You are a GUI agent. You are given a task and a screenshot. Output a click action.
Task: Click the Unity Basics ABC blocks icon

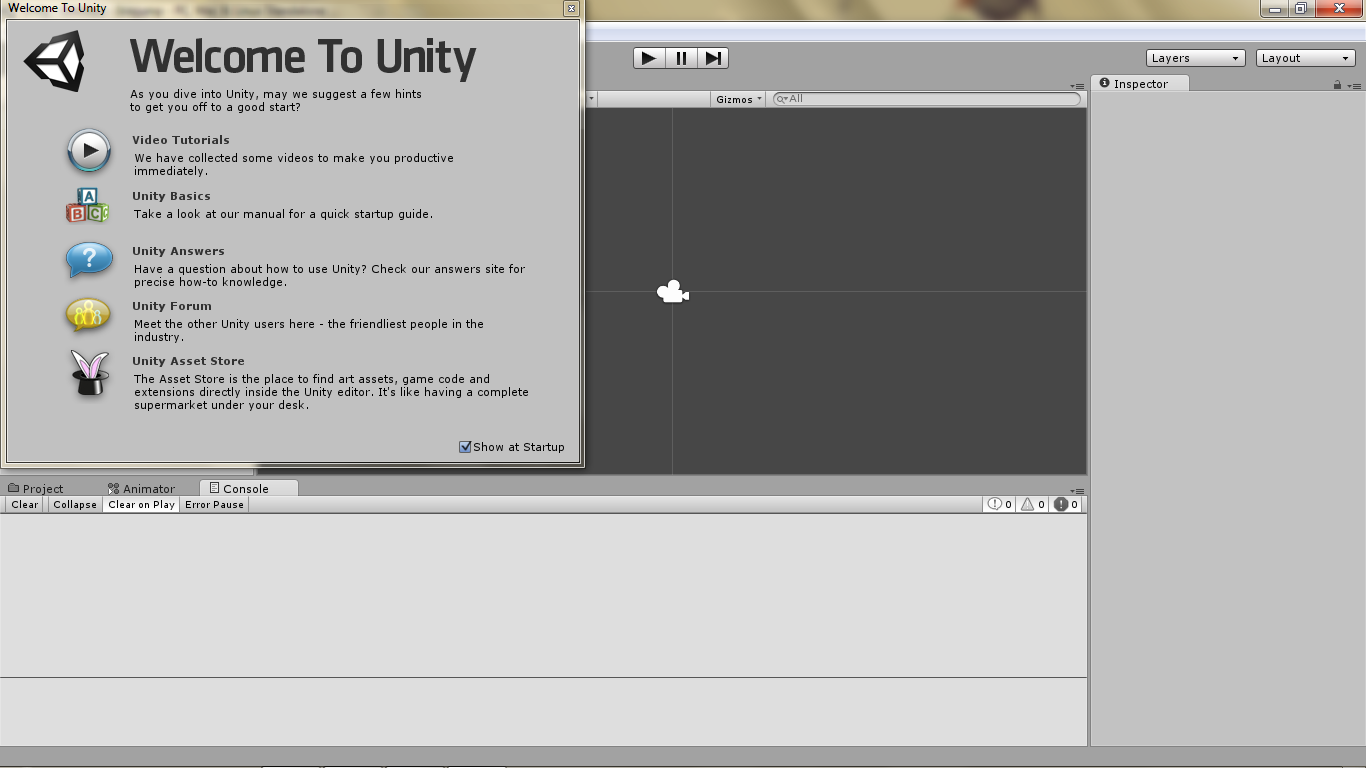[88, 205]
